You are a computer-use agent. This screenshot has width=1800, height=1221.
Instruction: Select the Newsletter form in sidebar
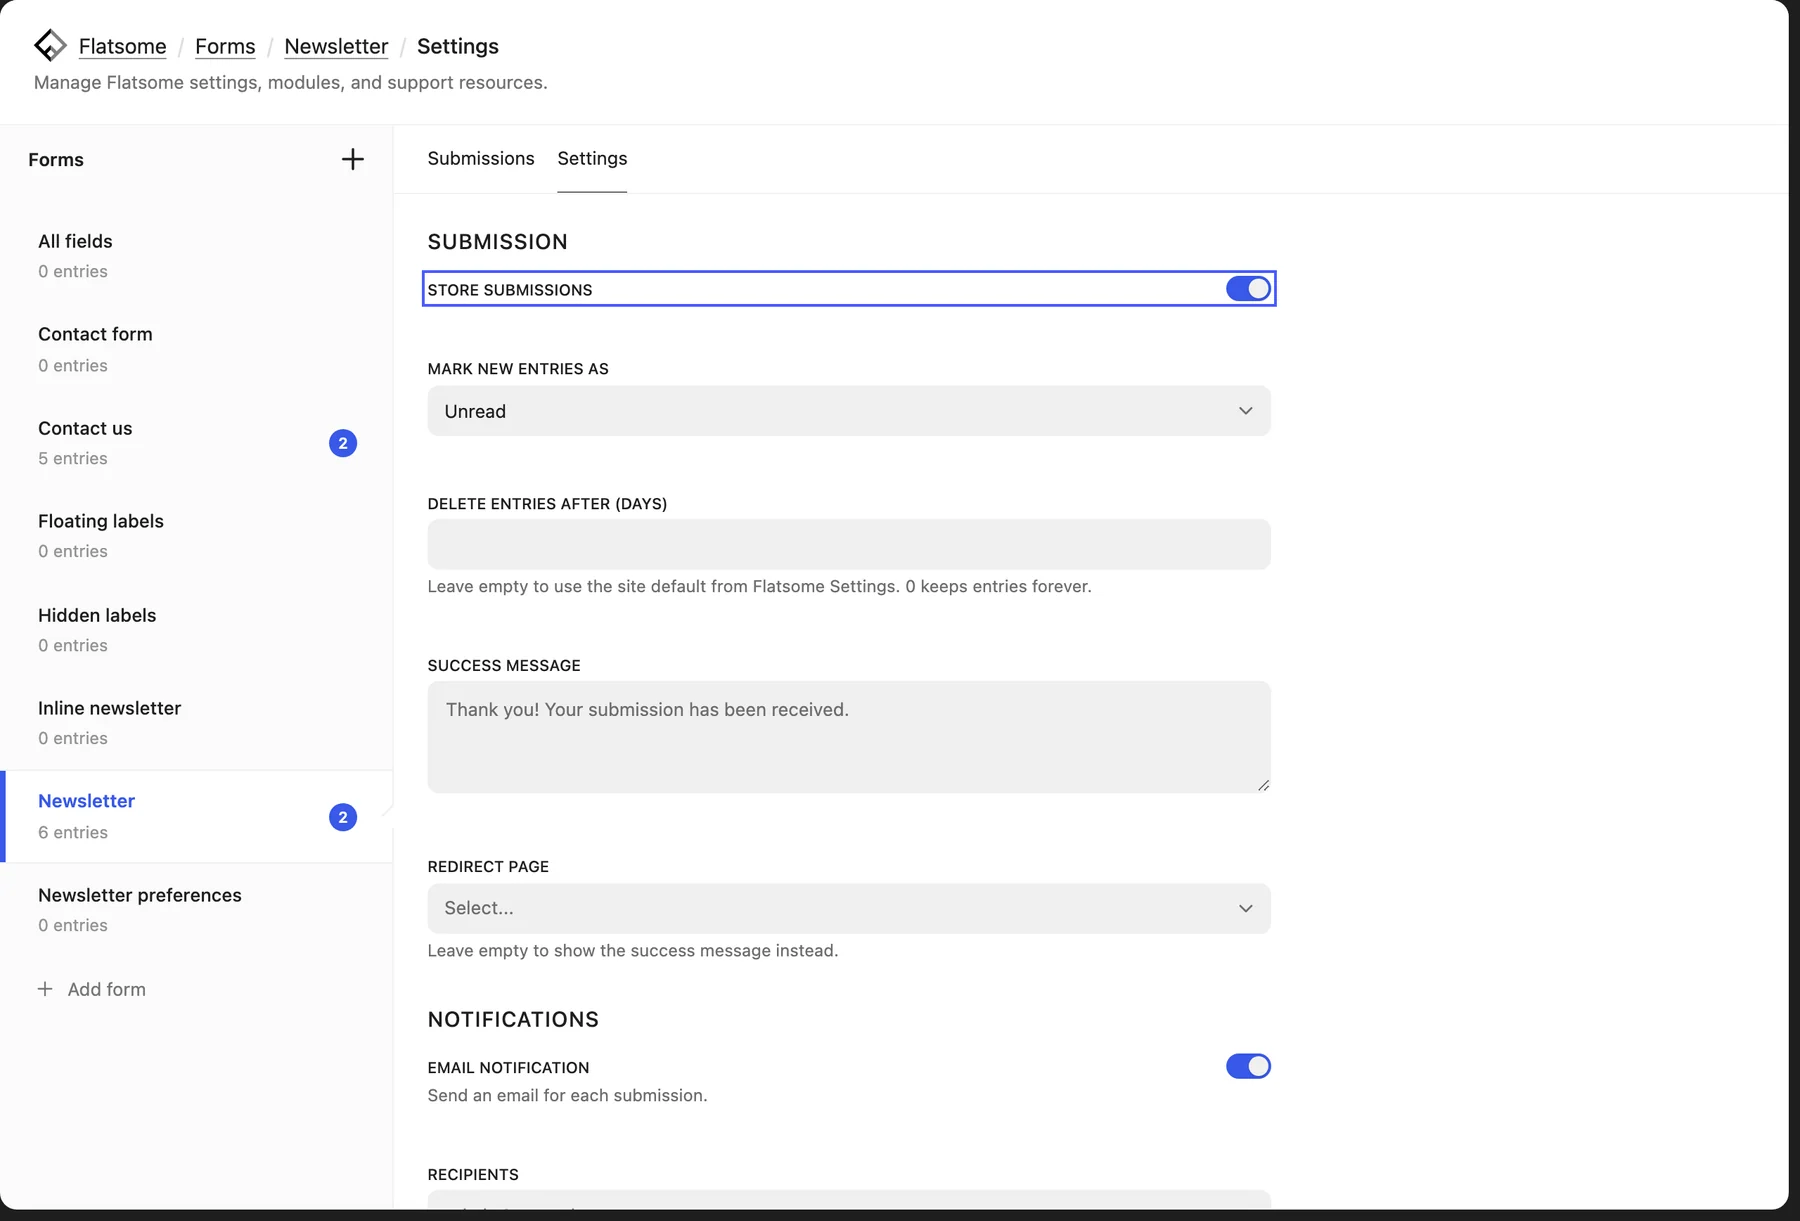pos(197,816)
